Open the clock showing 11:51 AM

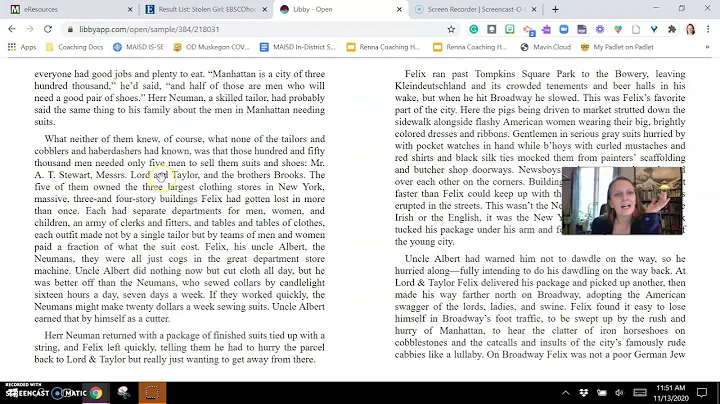[x=670, y=393]
